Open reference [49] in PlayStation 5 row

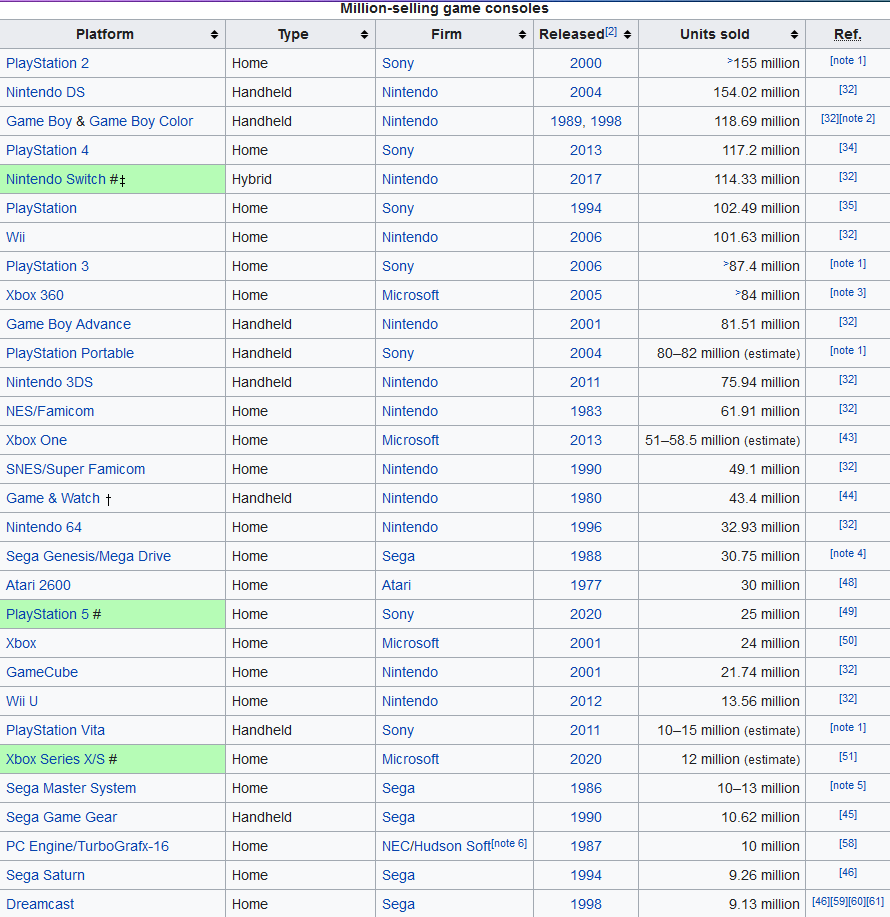pos(848,613)
